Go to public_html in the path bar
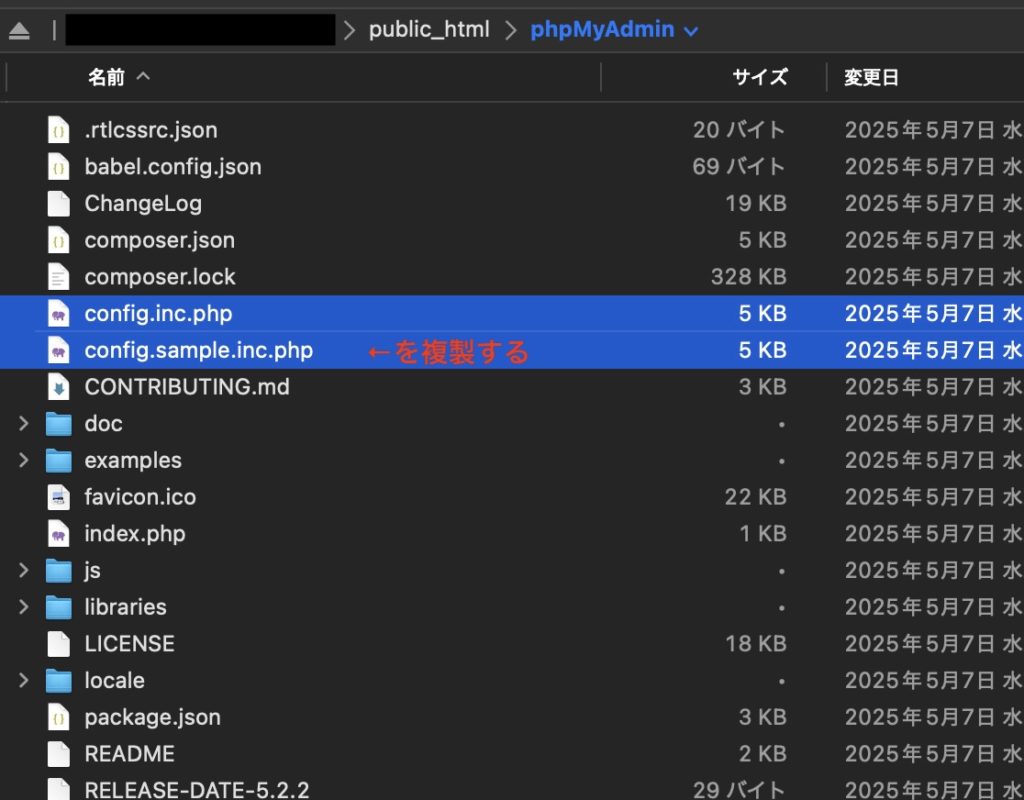 click(x=429, y=30)
